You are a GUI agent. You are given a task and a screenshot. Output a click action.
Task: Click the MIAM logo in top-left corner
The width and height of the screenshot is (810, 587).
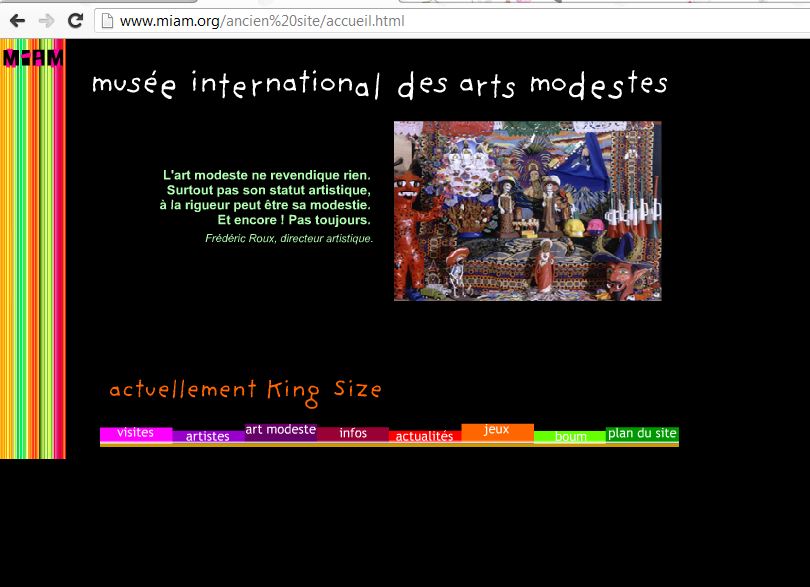pos(32,58)
